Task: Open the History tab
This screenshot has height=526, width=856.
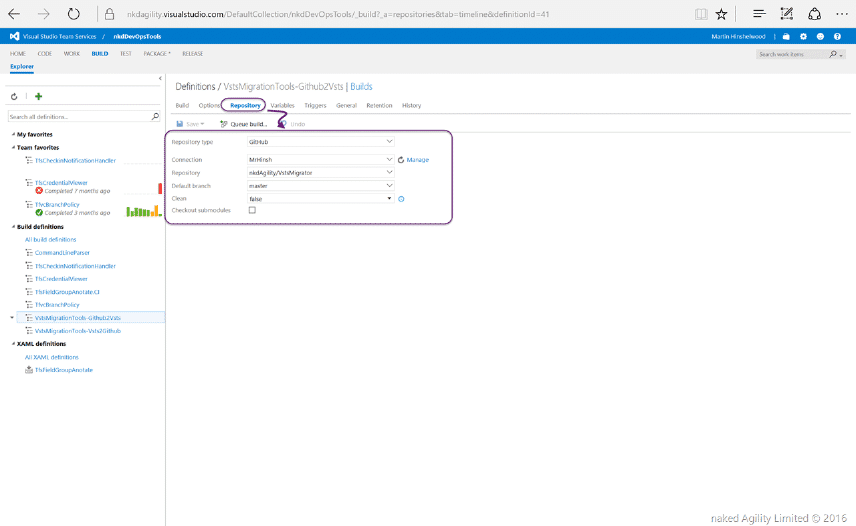Action: click(x=411, y=105)
